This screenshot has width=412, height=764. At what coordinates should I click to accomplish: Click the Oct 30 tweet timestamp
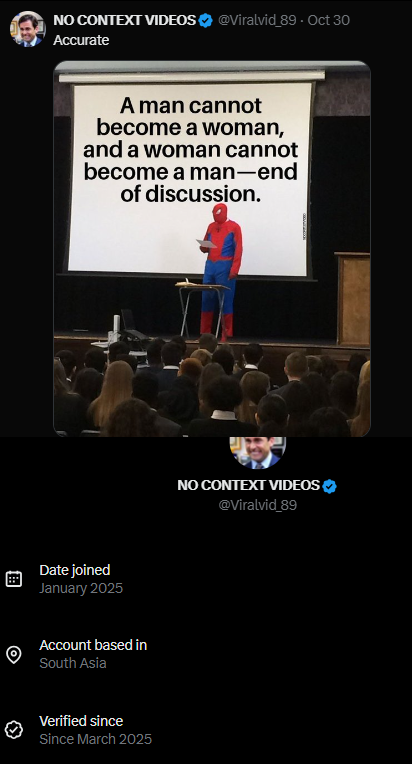point(328,20)
